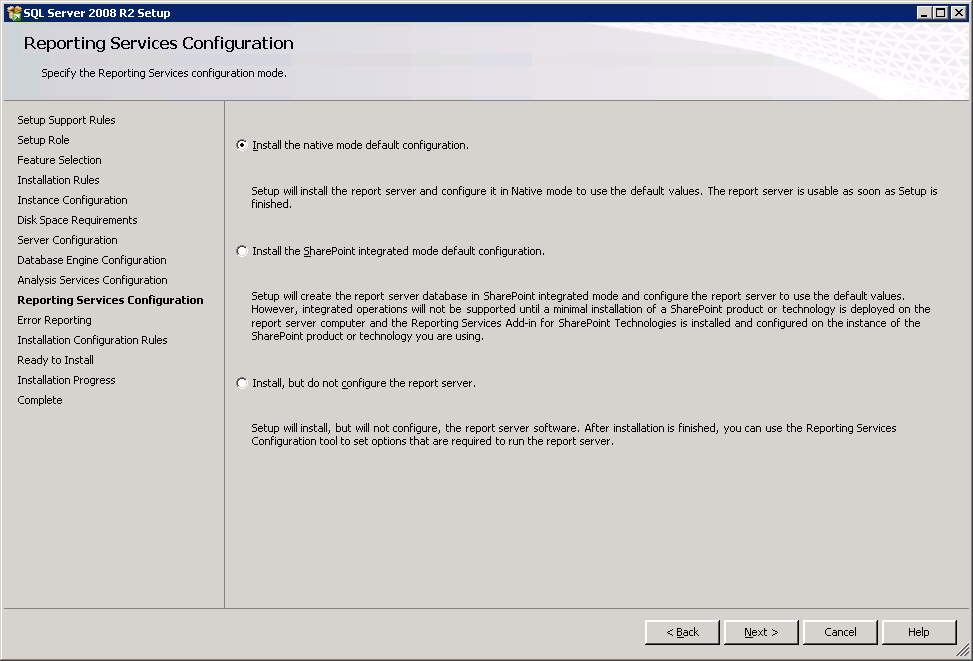Screen dimensions: 973x661
Task: Click 'Specify the Reporting Services configuration mode.' subtitle
Action: [x=164, y=73]
